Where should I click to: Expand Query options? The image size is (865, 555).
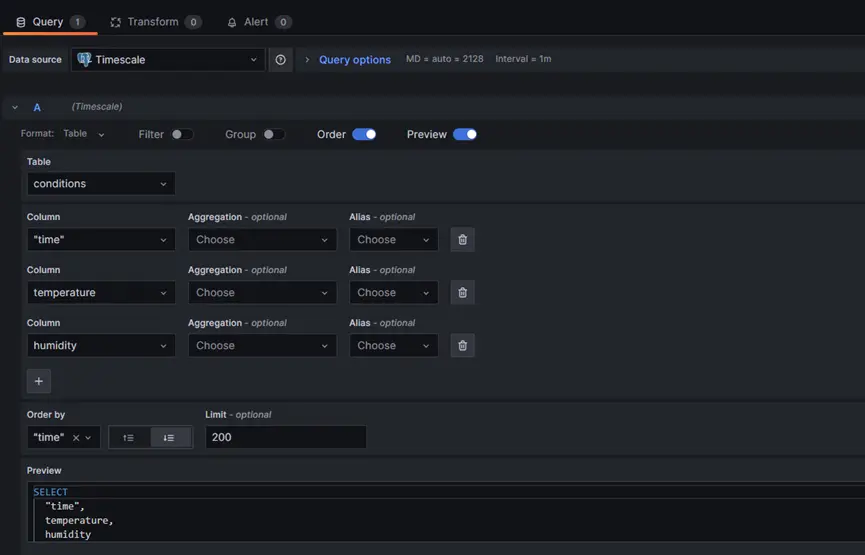(354, 60)
